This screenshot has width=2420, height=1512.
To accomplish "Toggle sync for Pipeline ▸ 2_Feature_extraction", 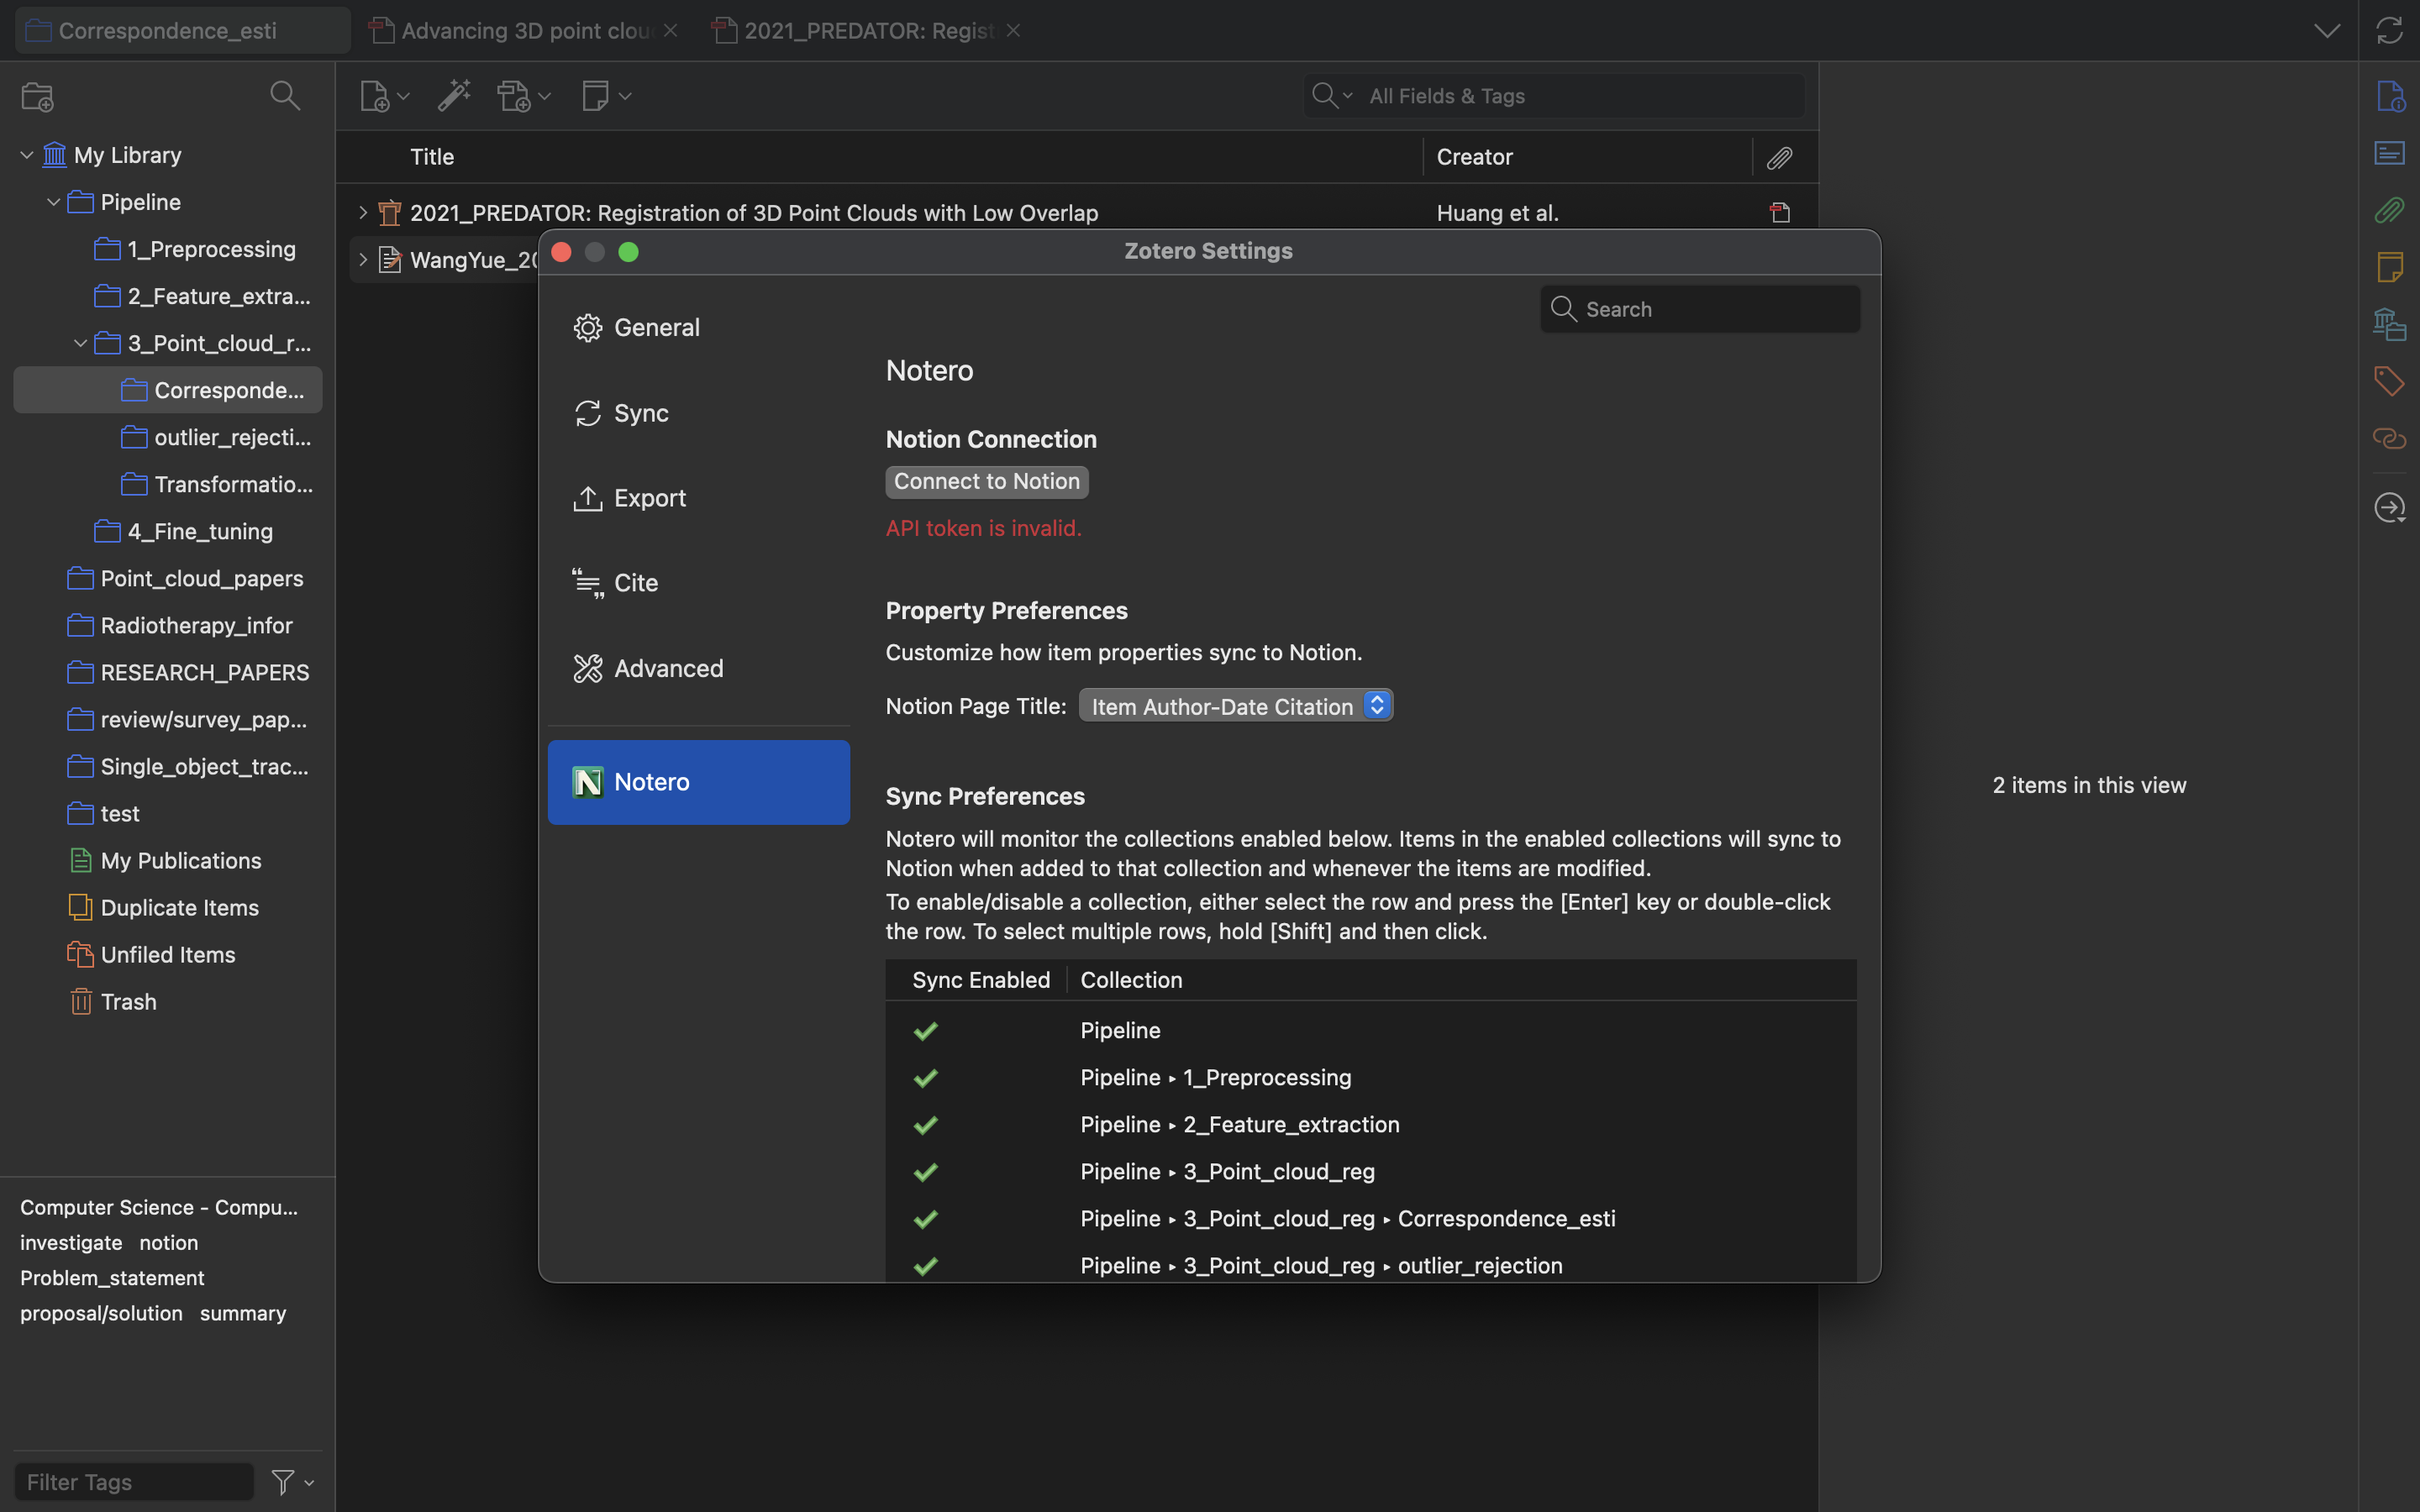I will coord(925,1125).
